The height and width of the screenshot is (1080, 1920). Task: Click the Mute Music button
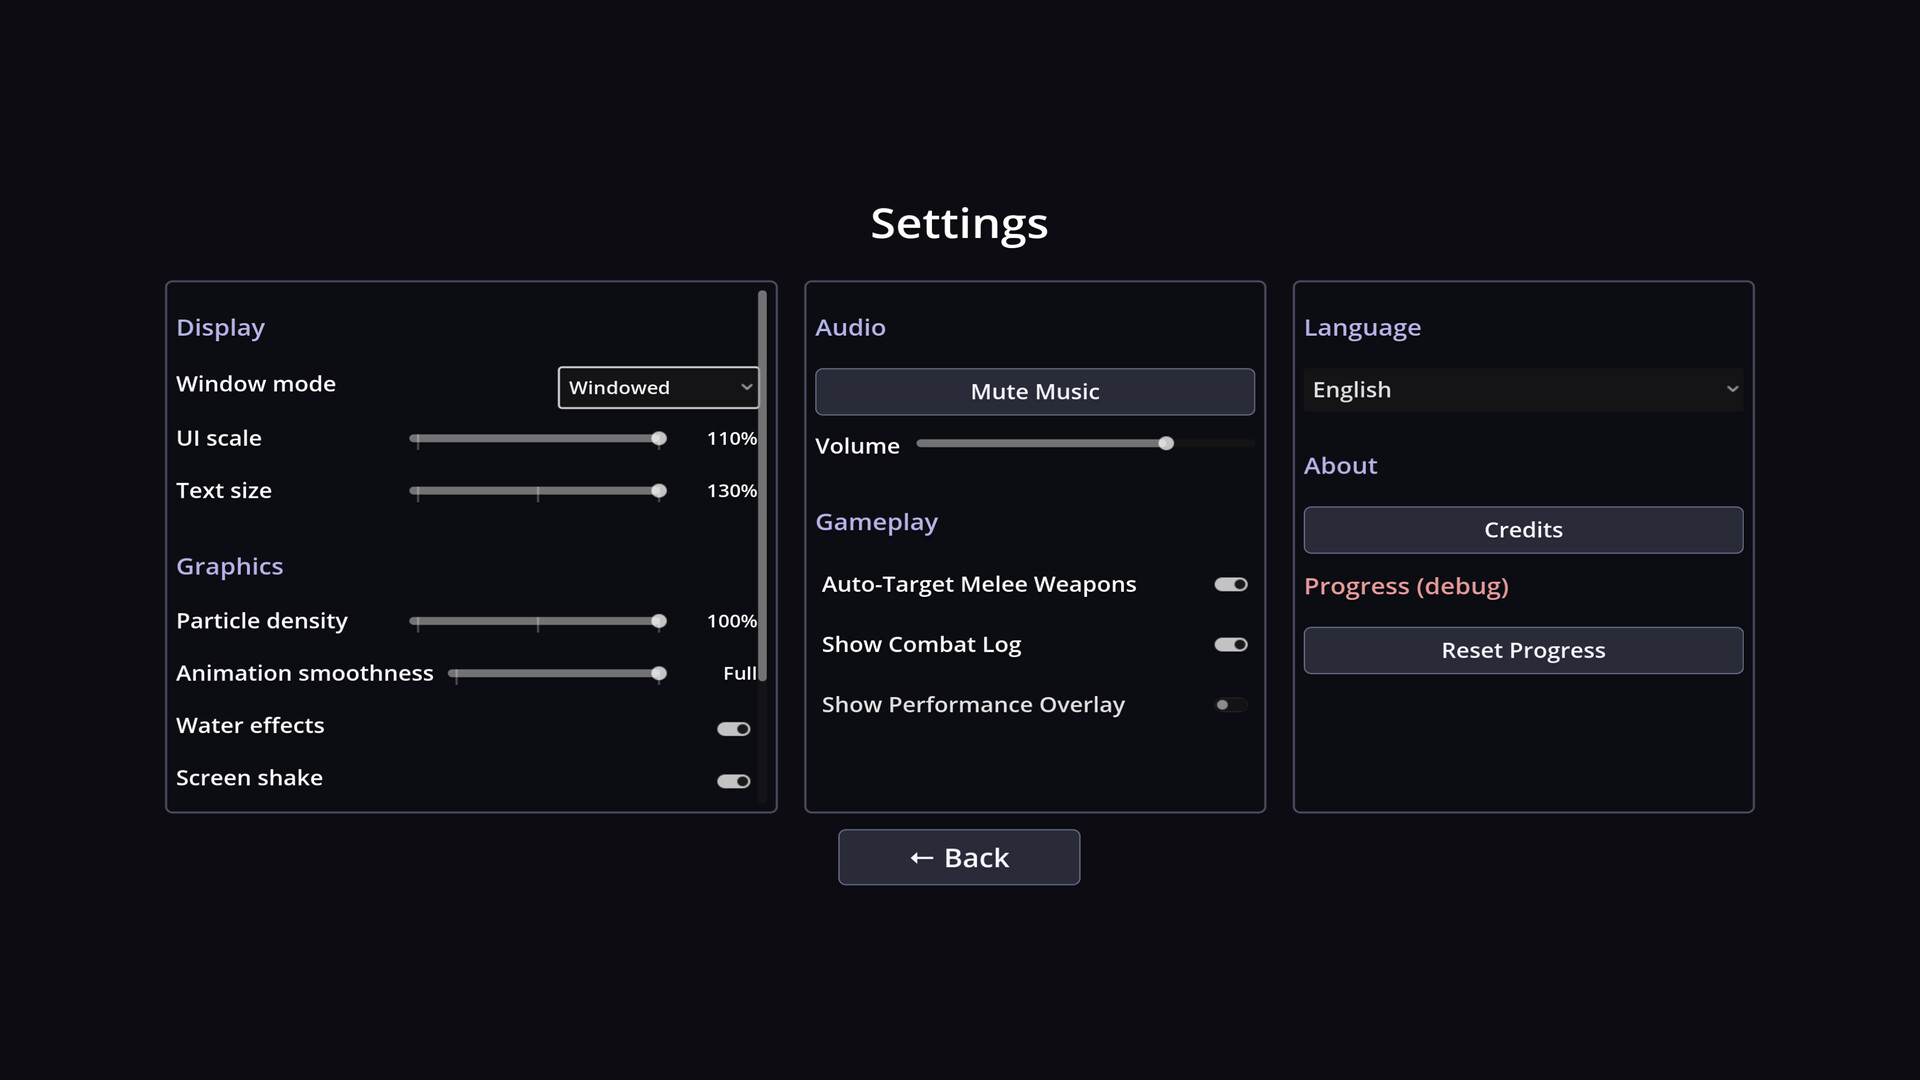pos(1035,392)
